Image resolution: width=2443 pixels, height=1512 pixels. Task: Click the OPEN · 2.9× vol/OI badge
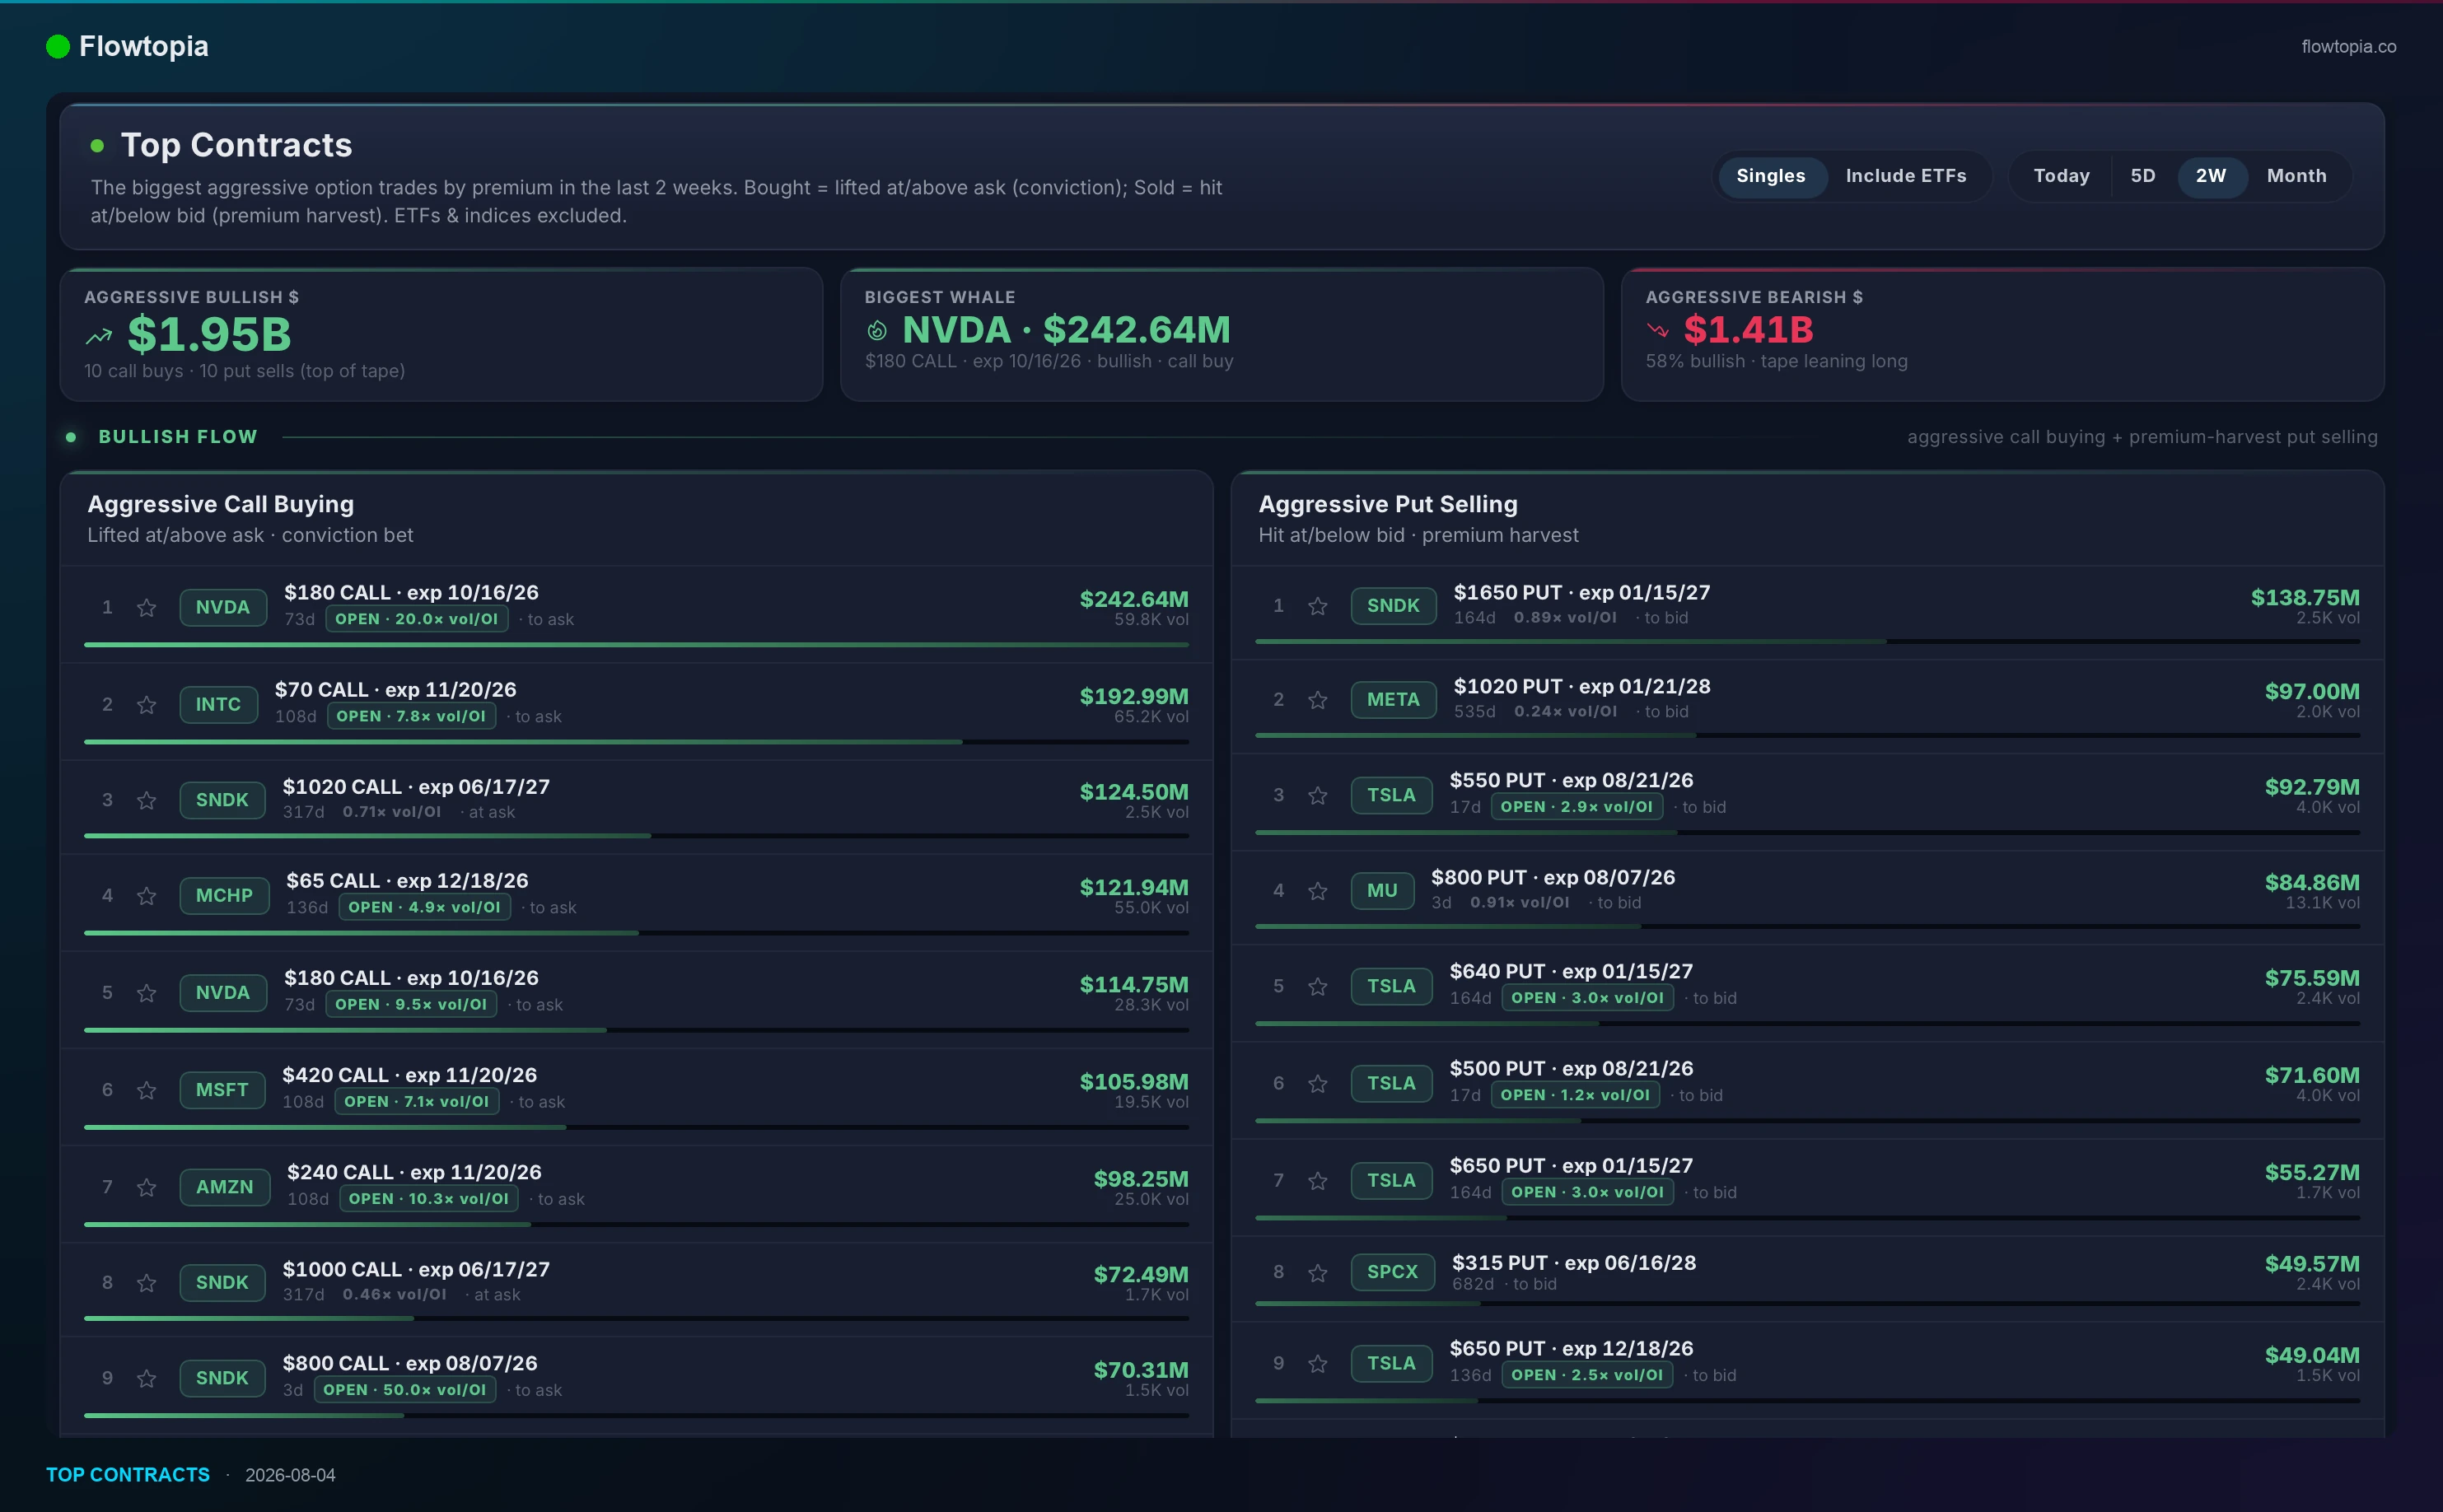[x=1577, y=807]
